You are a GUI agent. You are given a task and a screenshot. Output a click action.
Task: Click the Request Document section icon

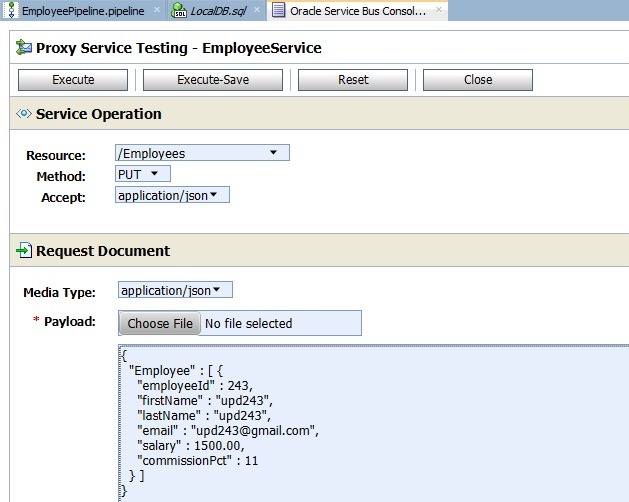[24, 251]
